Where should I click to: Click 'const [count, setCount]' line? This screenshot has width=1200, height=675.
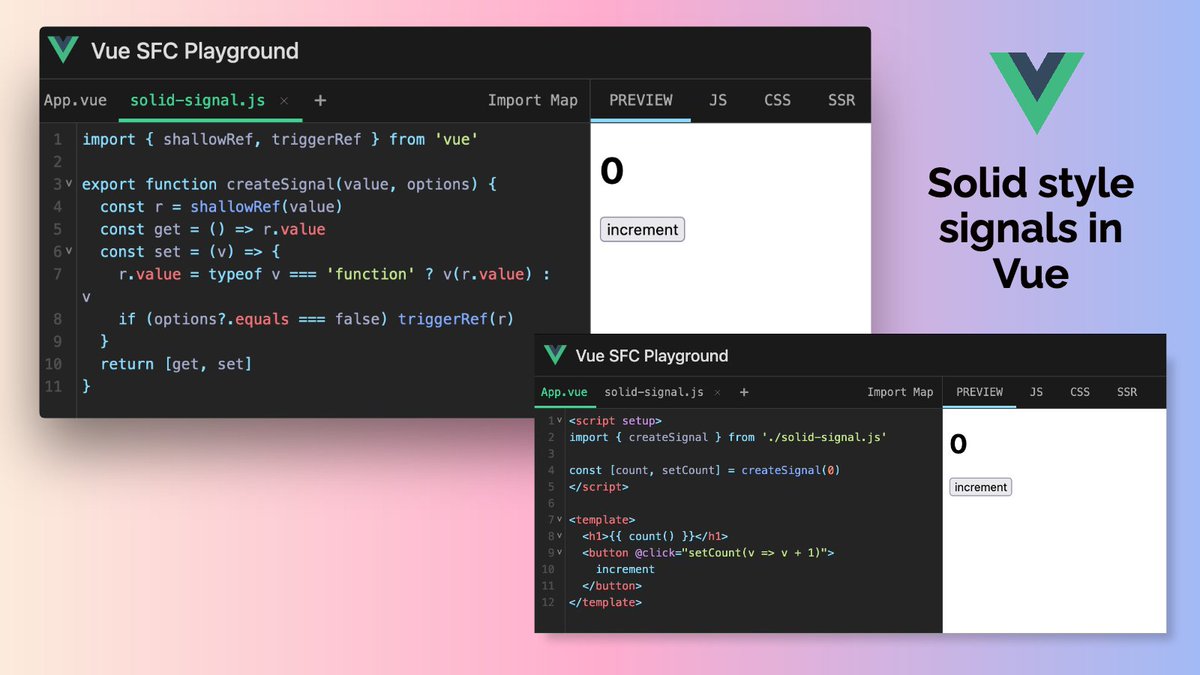tap(704, 470)
